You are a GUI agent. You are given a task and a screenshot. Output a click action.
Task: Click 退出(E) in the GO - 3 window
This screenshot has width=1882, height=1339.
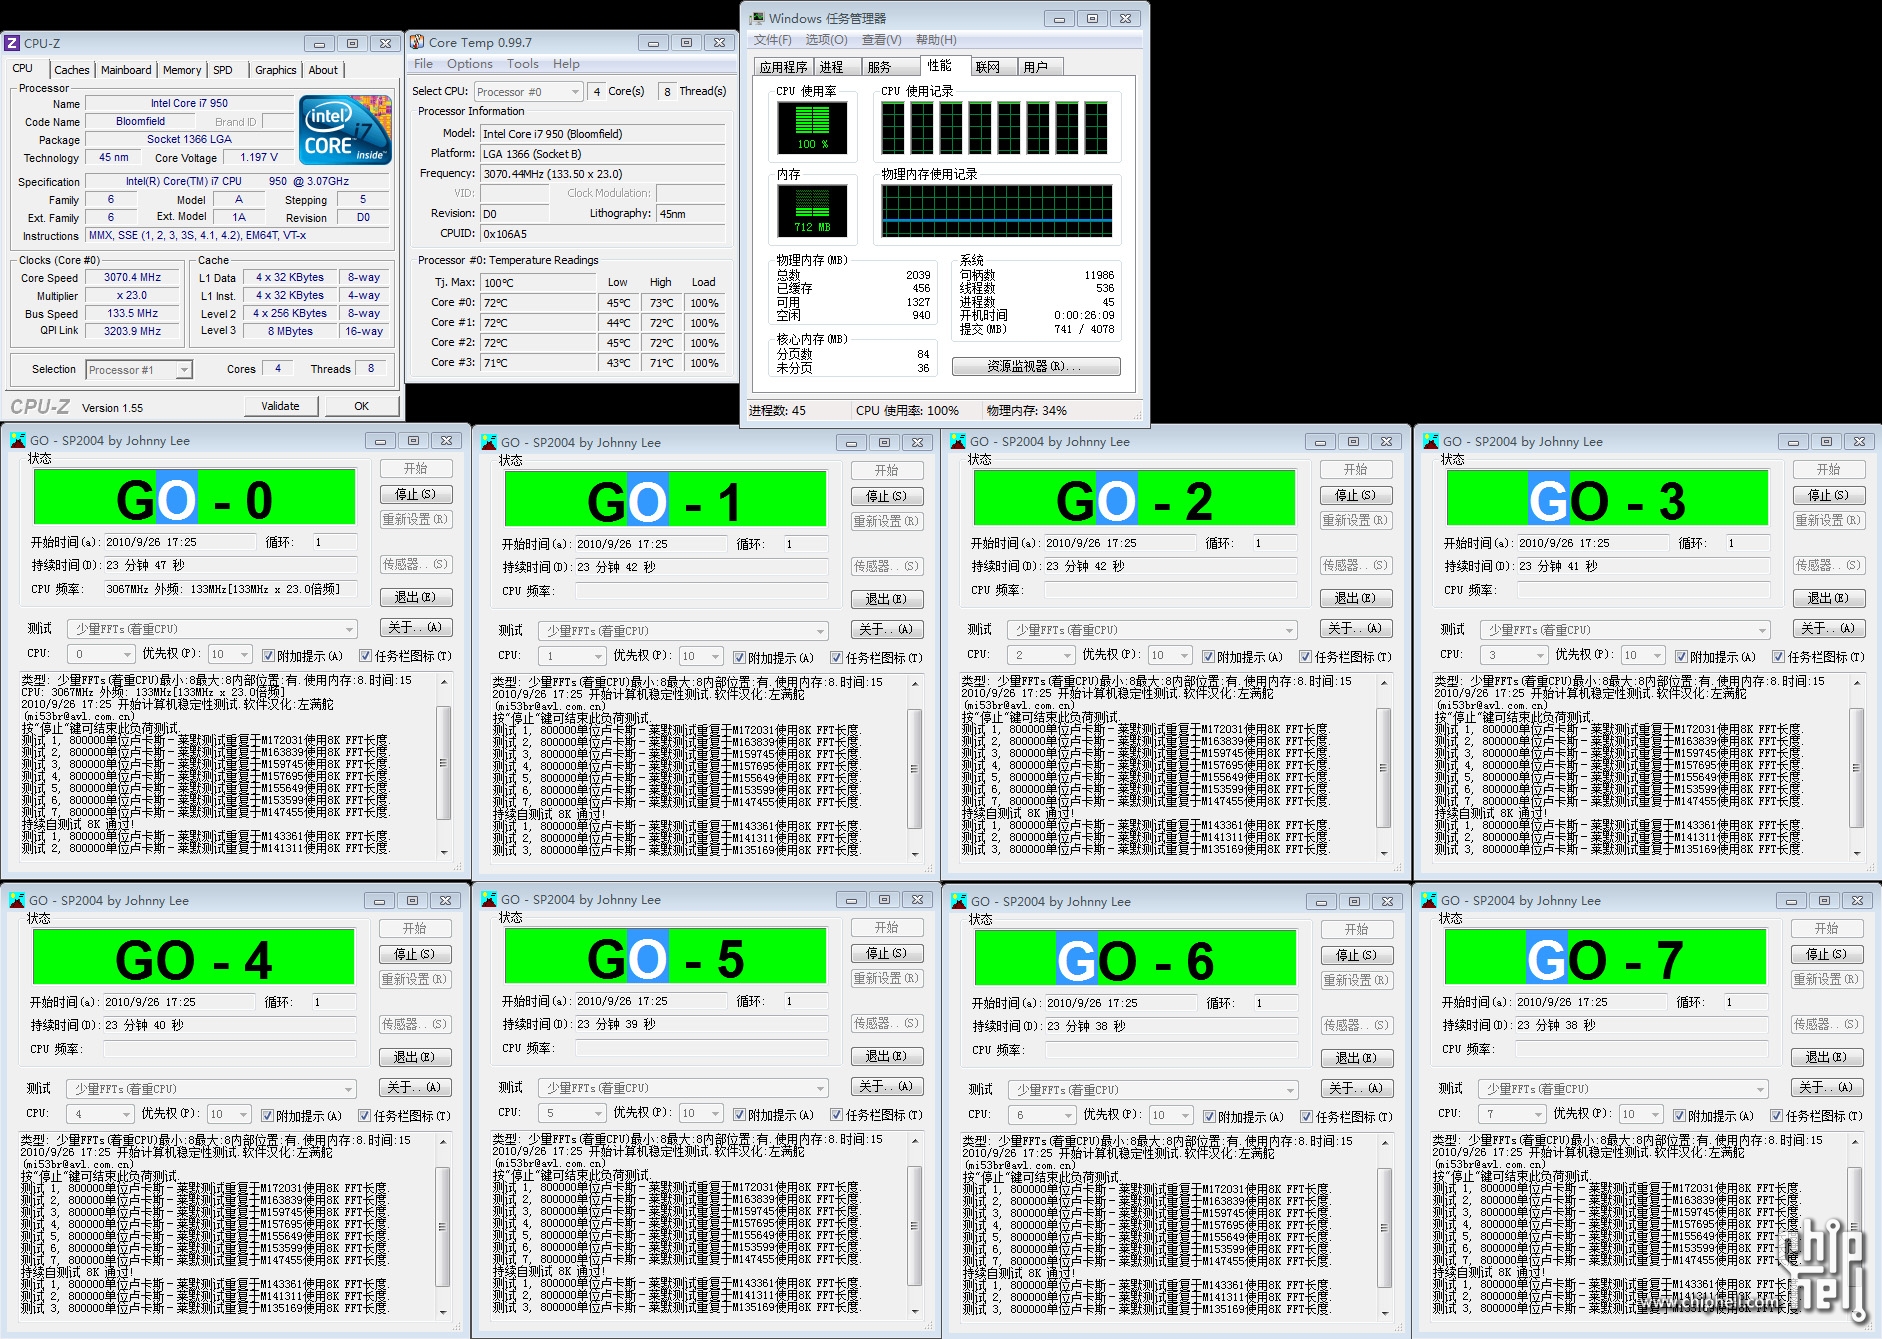click(1828, 598)
